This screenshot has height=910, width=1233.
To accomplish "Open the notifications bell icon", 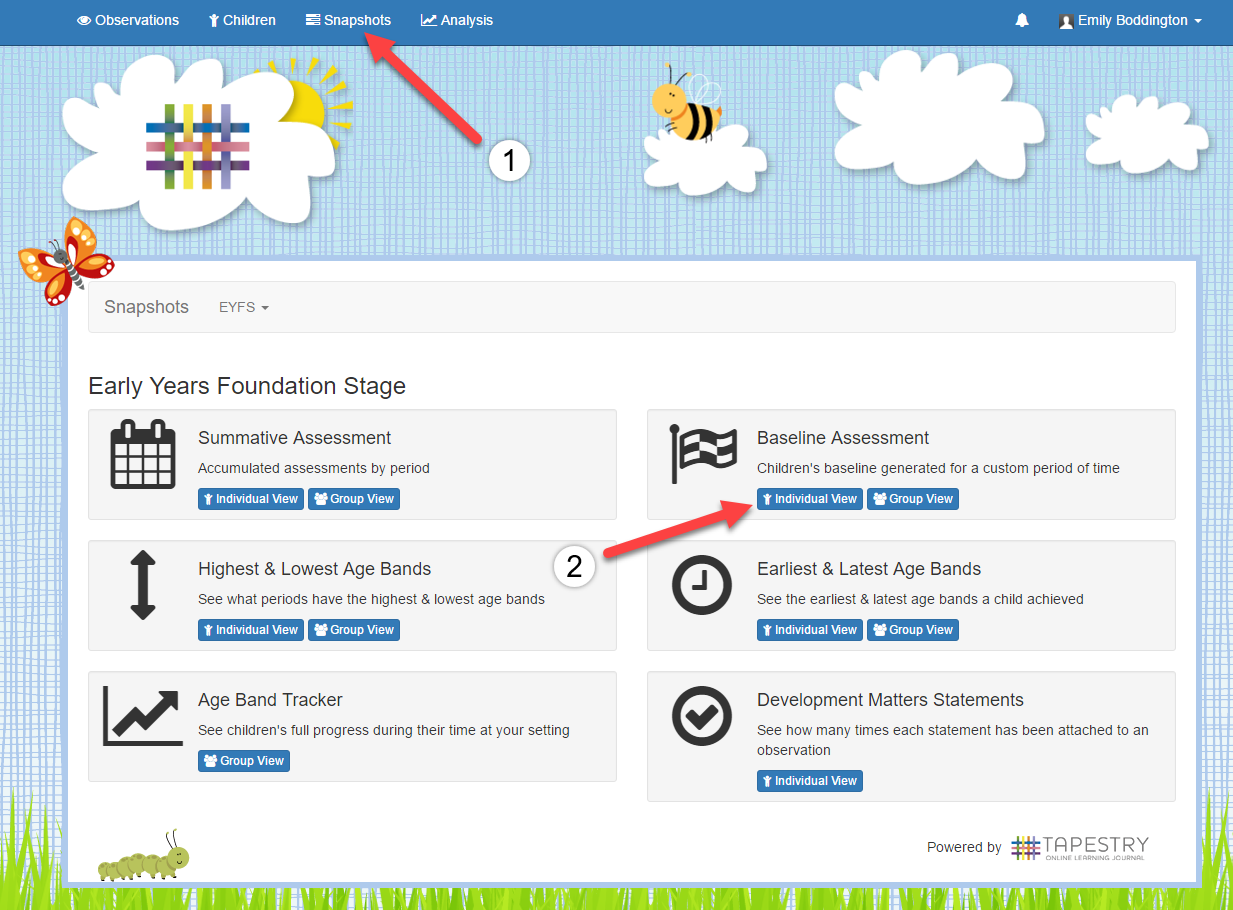I will point(1022,21).
